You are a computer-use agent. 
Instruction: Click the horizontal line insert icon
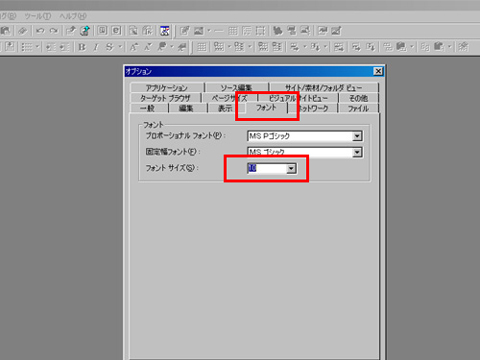point(219,31)
